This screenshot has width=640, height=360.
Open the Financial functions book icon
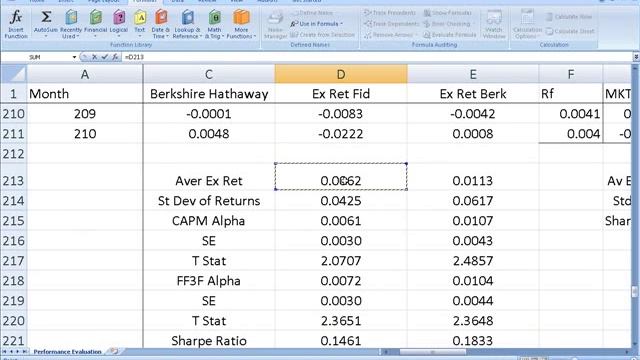click(96, 17)
